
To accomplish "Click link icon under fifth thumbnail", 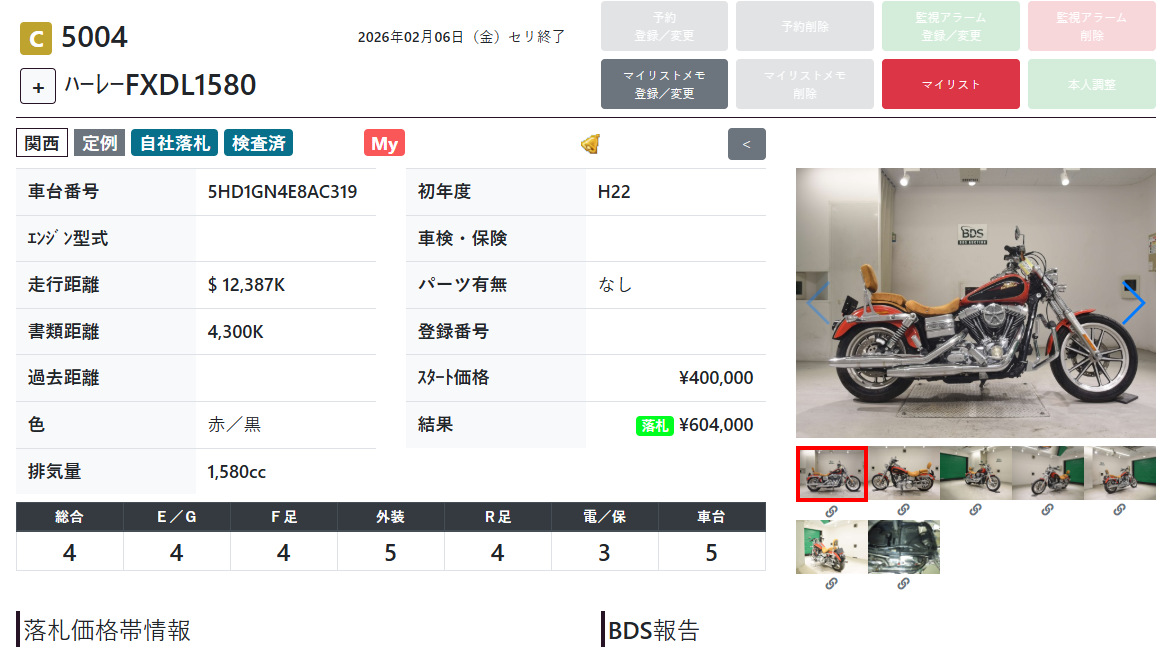I will [1118, 510].
